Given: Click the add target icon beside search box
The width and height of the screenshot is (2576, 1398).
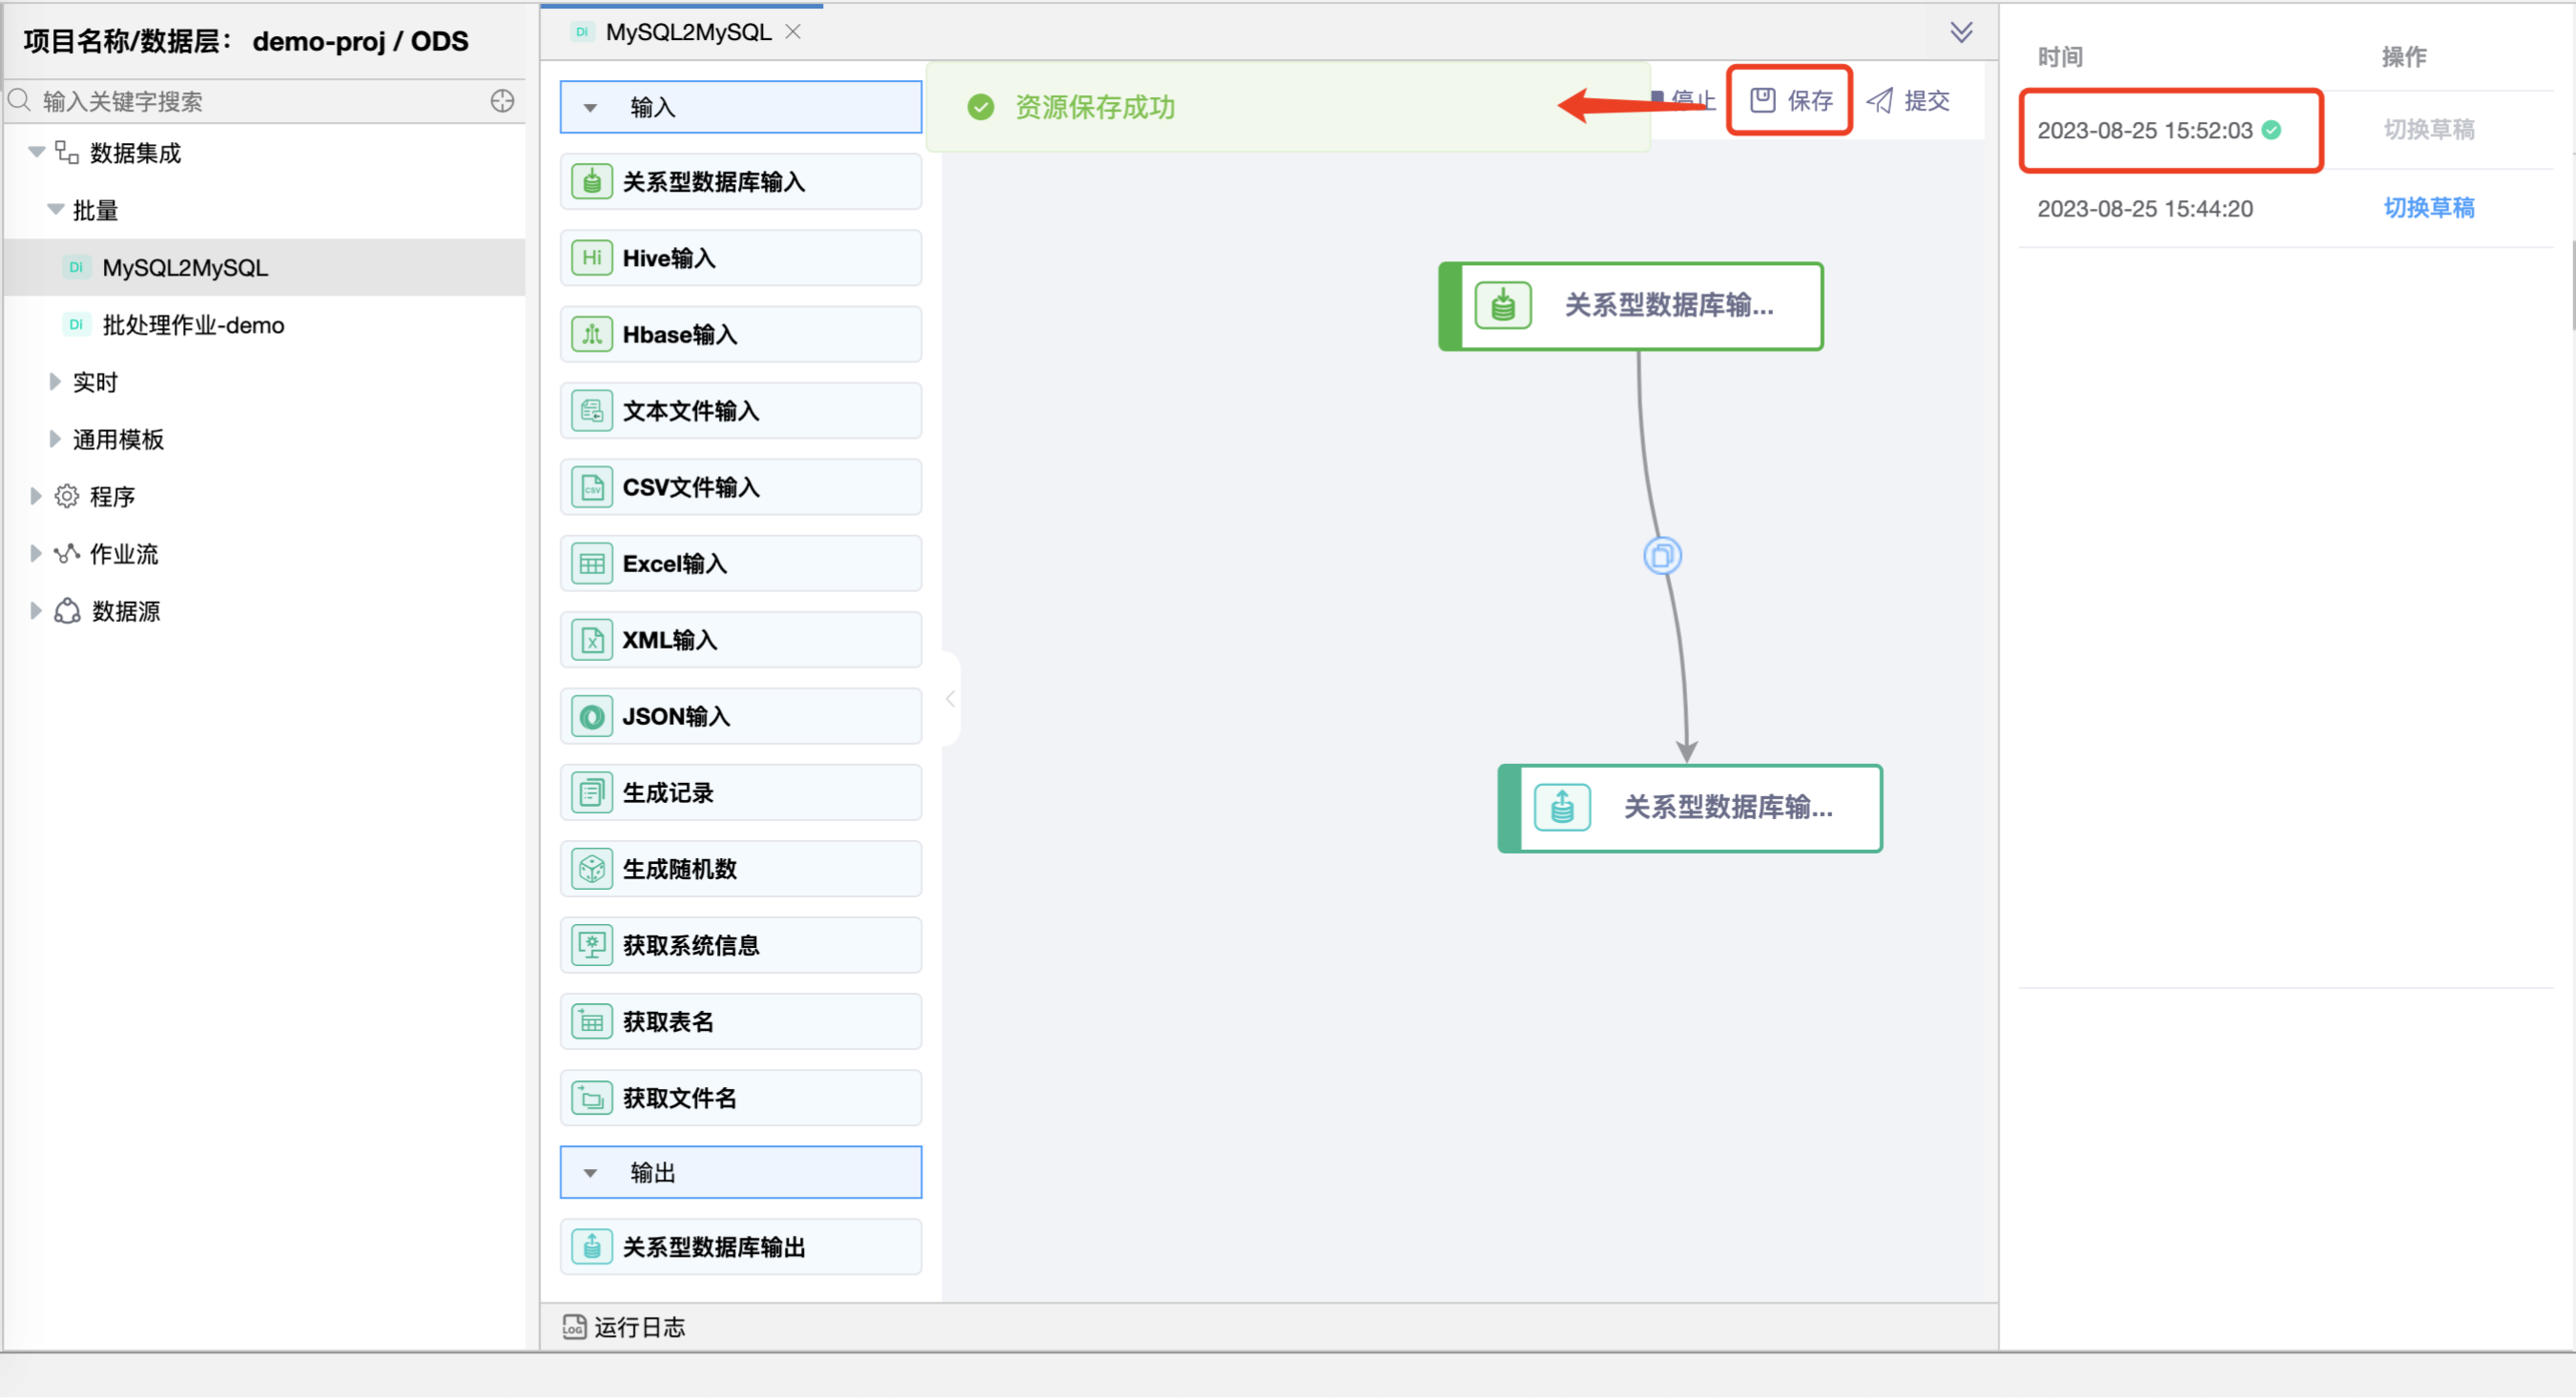Looking at the screenshot, I should [503, 101].
